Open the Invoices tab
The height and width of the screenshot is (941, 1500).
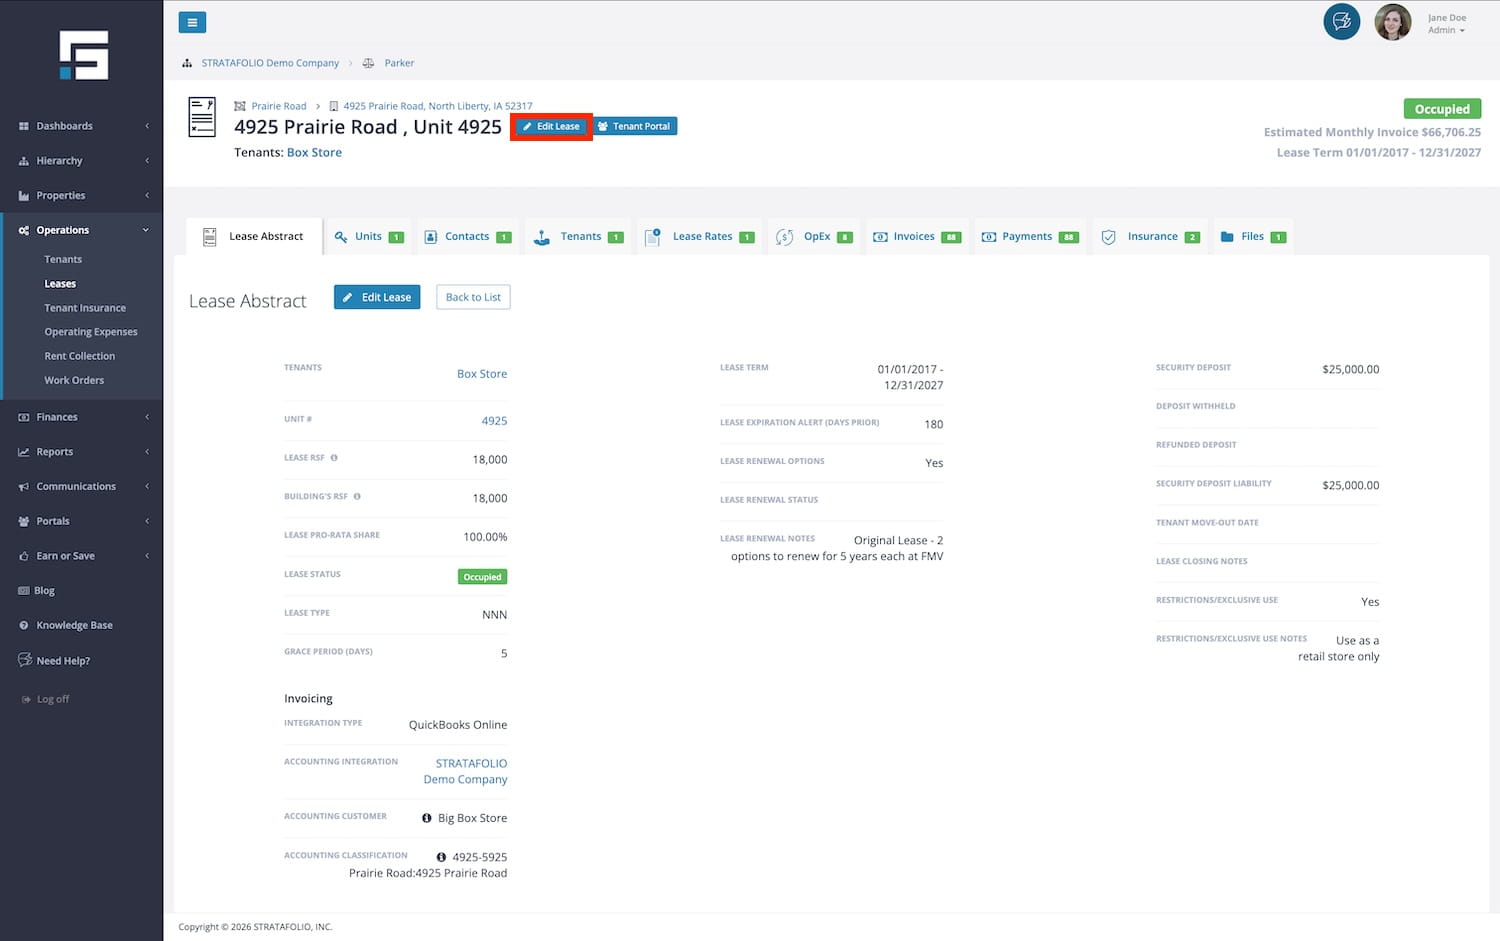tap(914, 237)
